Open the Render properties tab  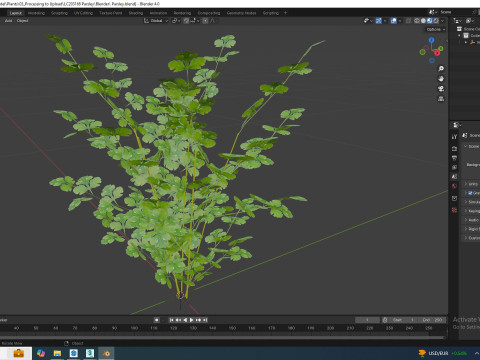tap(454, 148)
